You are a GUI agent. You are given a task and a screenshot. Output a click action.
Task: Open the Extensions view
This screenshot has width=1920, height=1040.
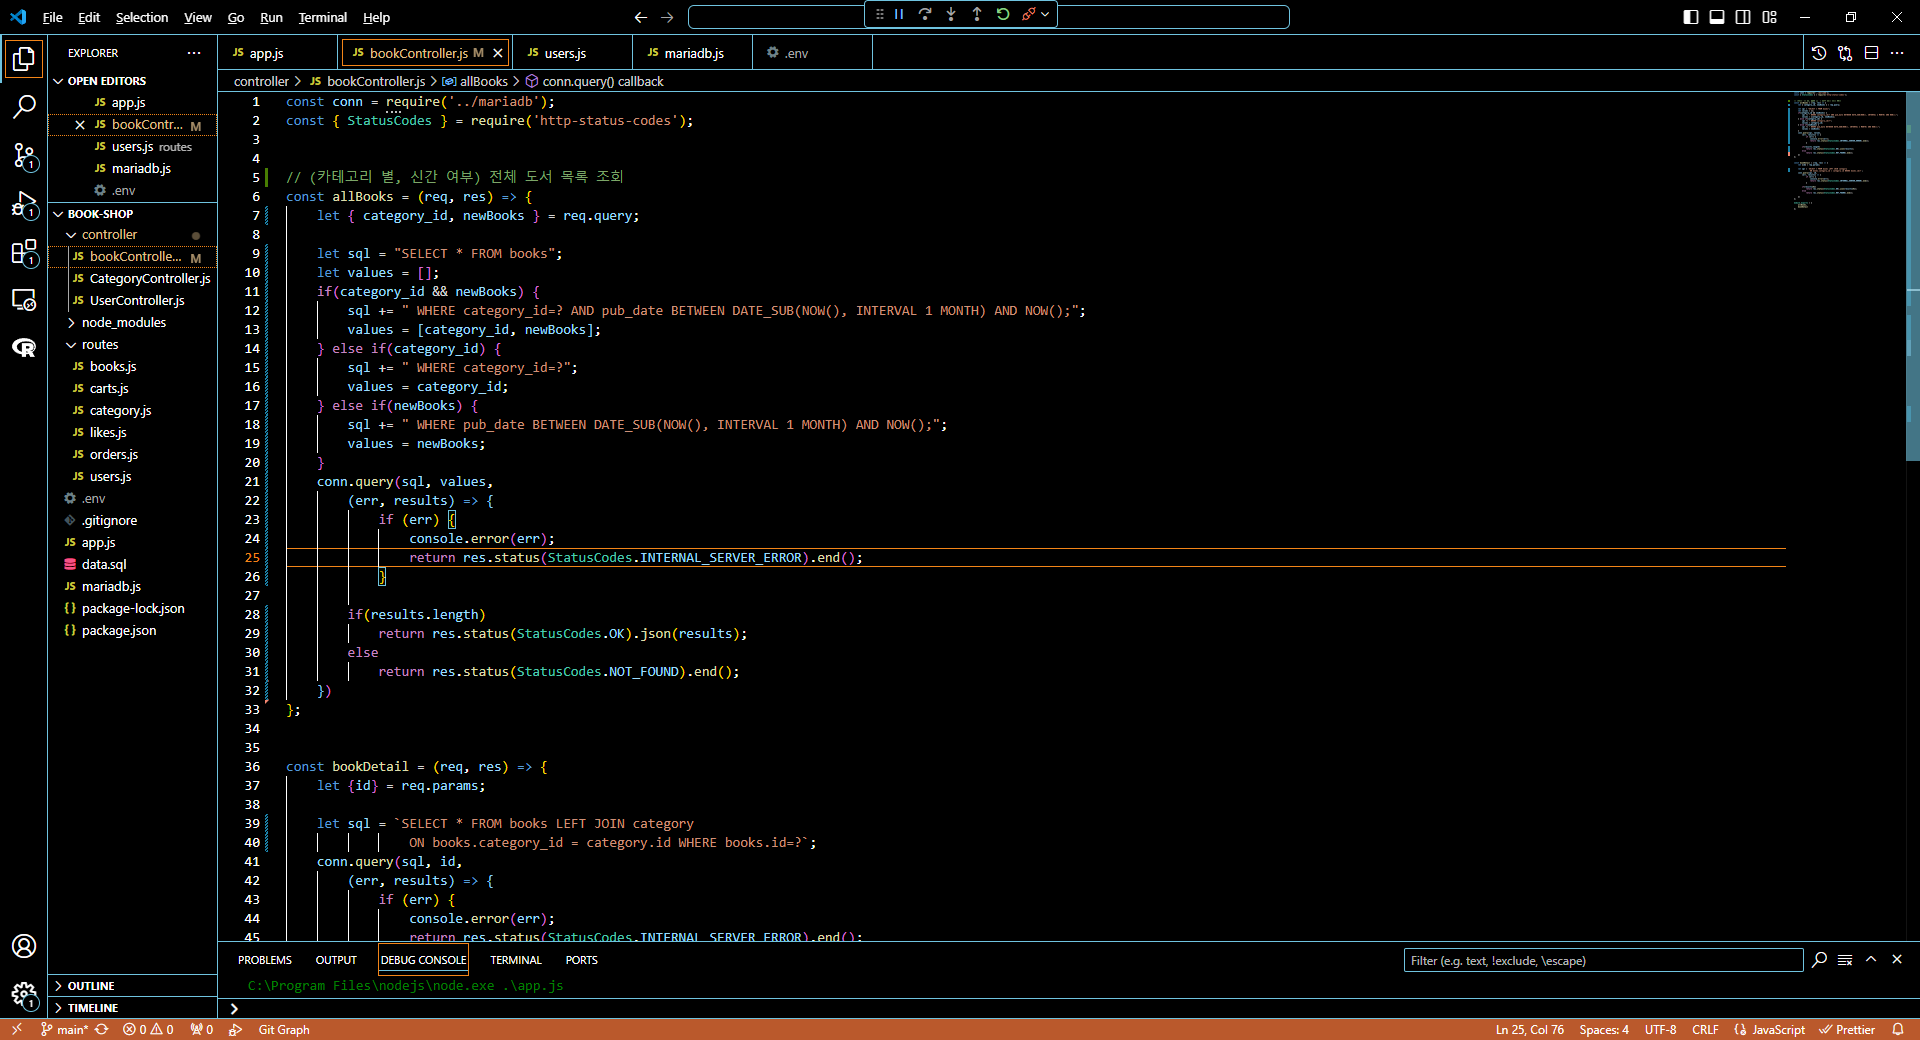24,252
